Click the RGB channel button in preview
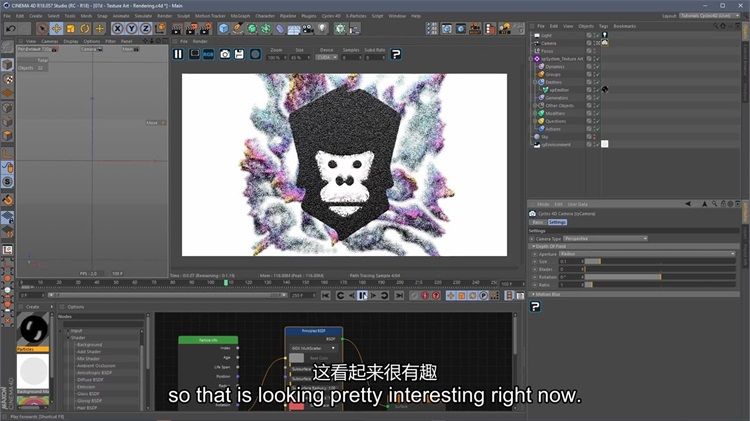Viewport: 750px width, 421px height. (x=209, y=55)
